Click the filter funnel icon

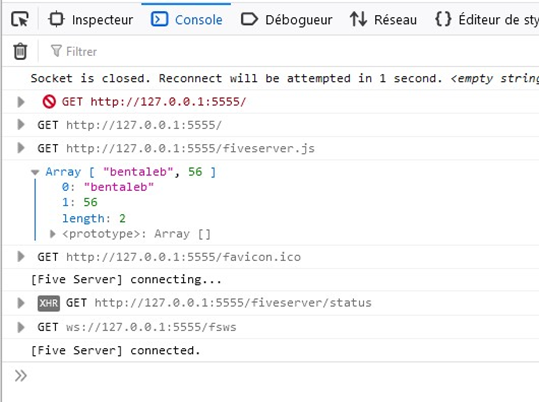coord(56,51)
